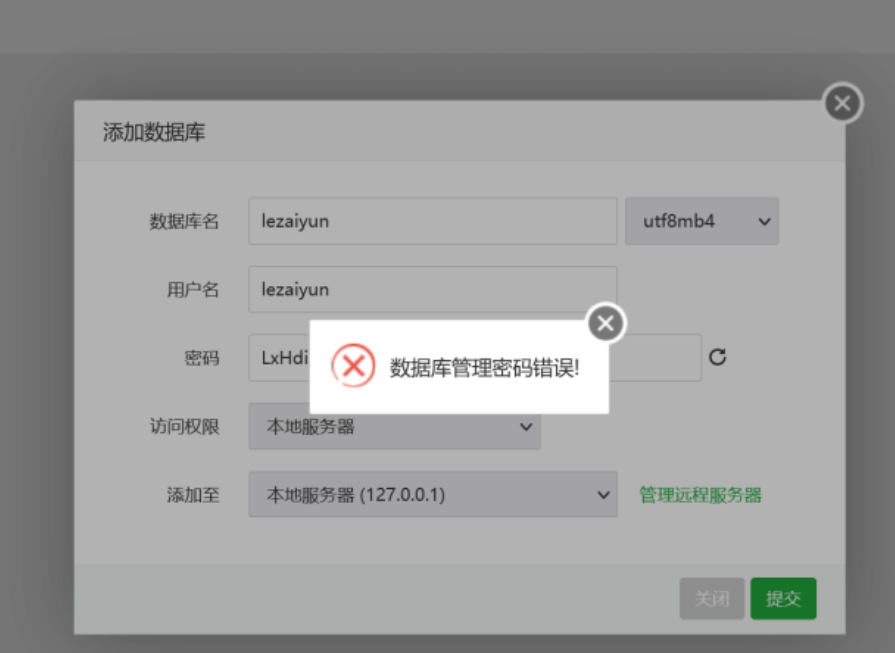895x653 pixels.
Task: Open the 本地服务器 (127.0.0.1) dropdown
Action: point(432,494)
